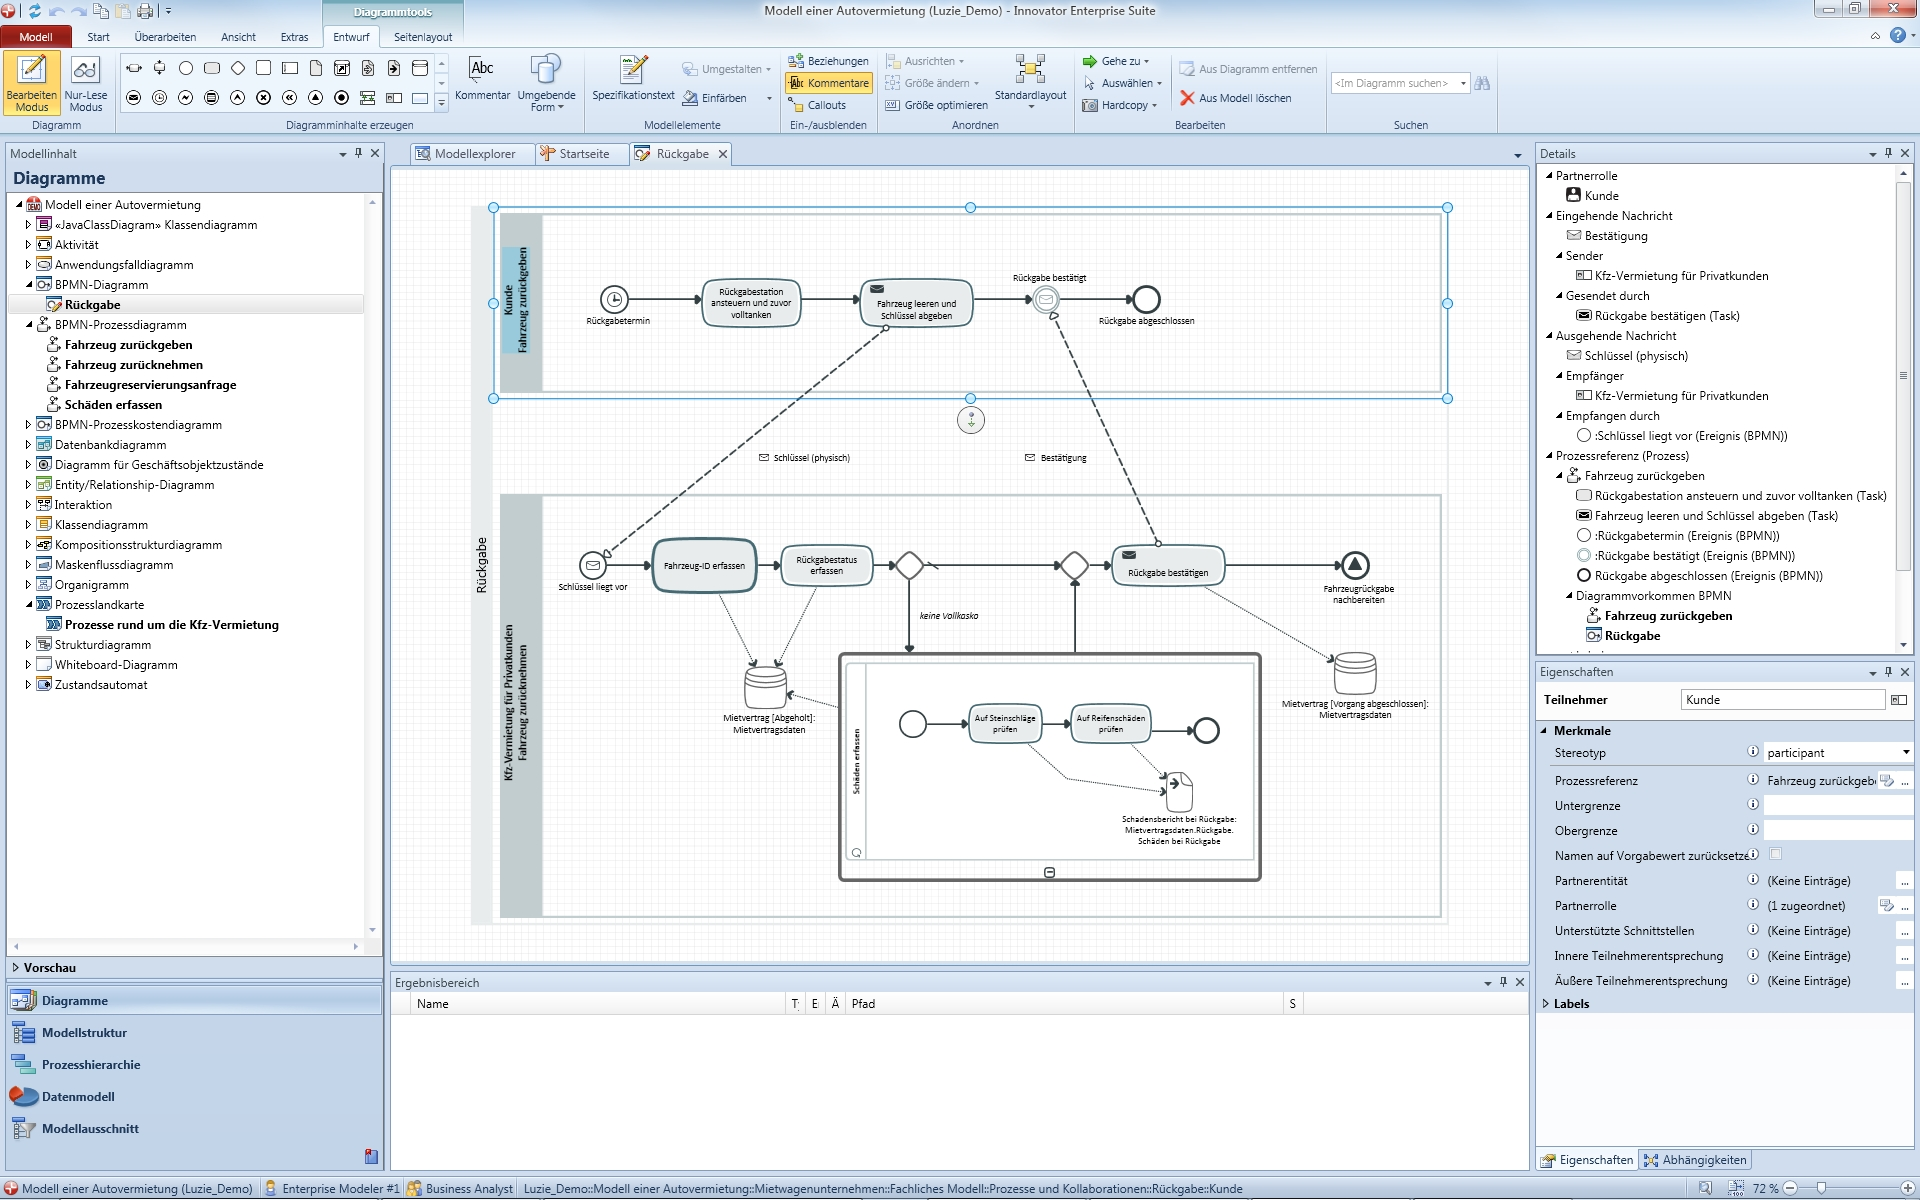Open Modellstruktur navigation section
The image size is (1920, 1200).
(84, 1033)
